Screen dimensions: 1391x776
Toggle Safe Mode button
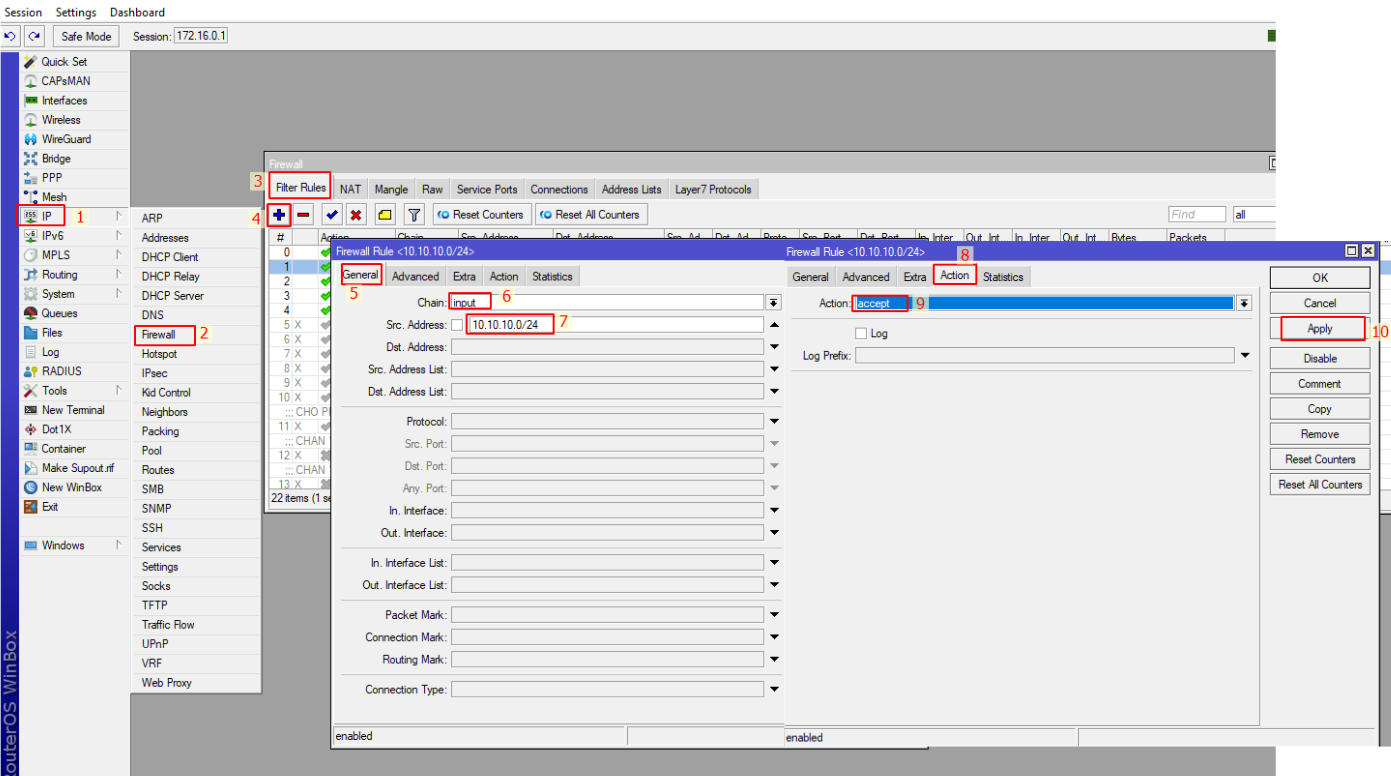click(x=87, y=37)
